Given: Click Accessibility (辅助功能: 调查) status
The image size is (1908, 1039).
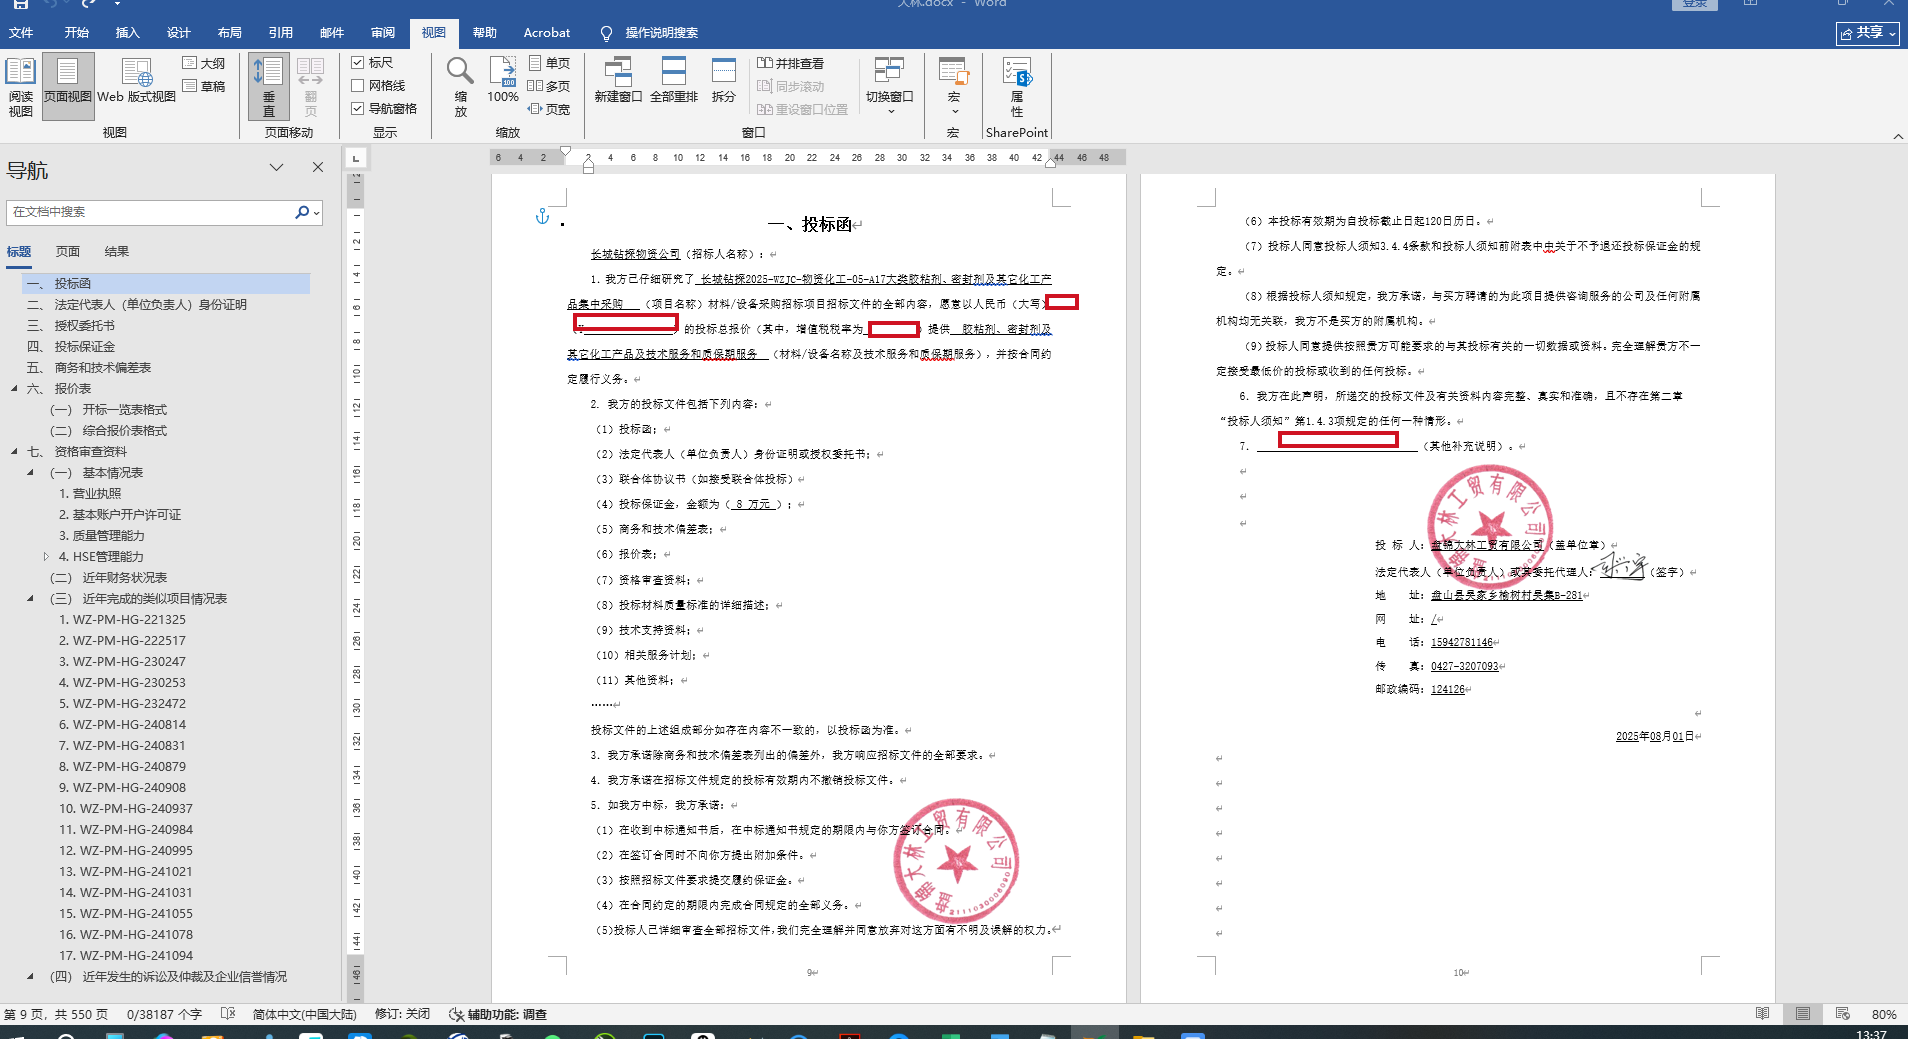Looking at the screenshot, I should (x=498, y=1014).
